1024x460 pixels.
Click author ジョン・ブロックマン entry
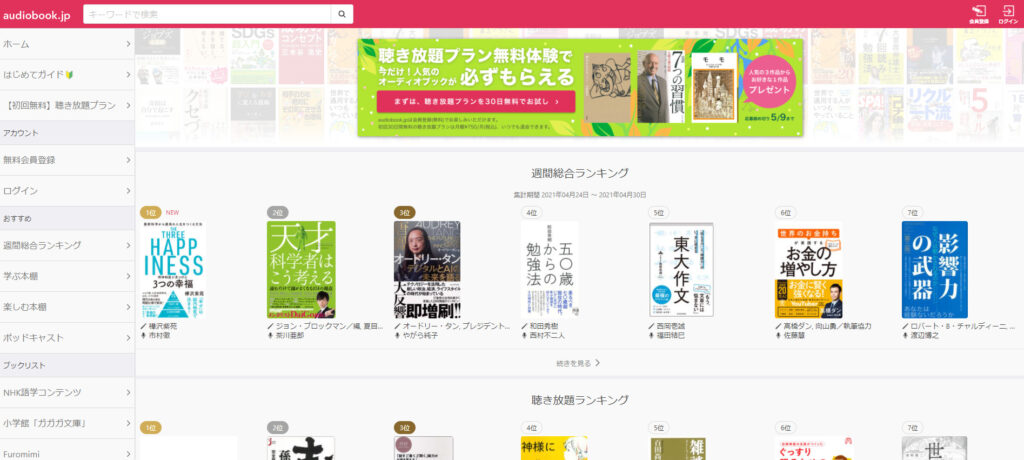(328, 326)
